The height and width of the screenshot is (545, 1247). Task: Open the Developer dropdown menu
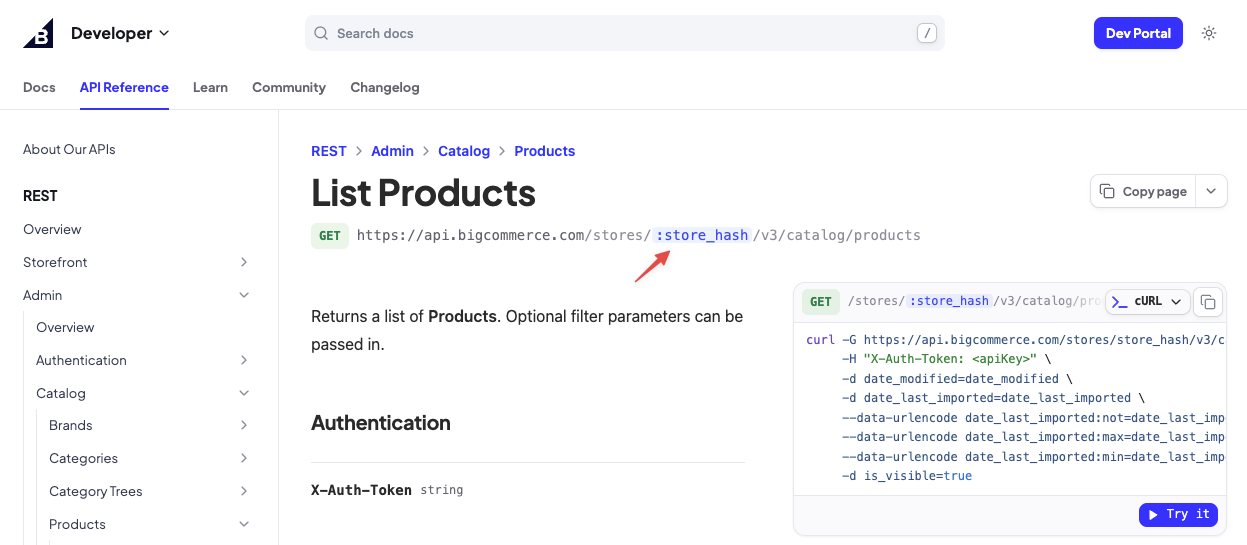click(x=120, y=33)
